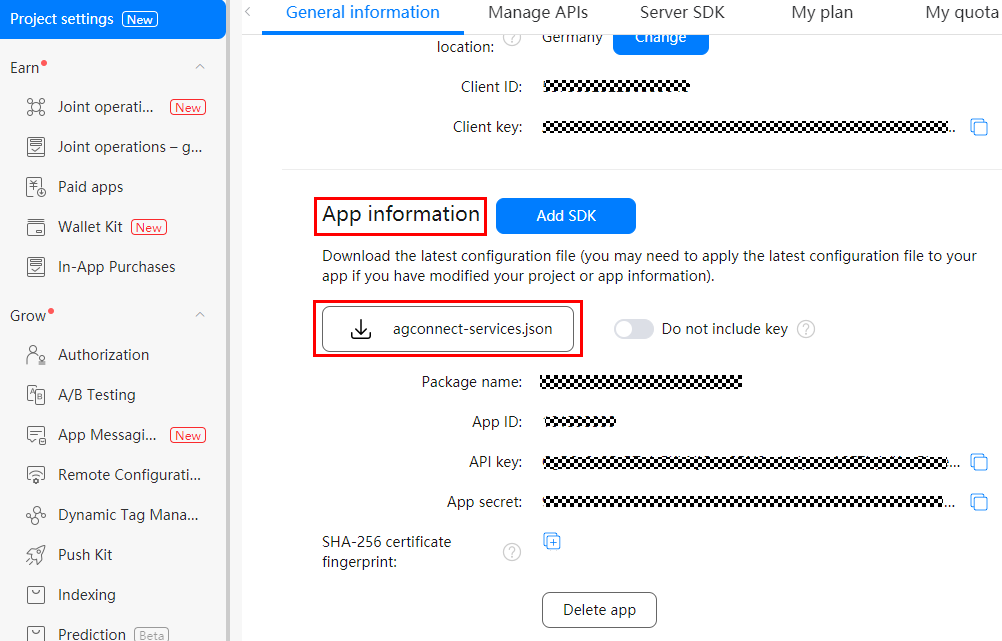The image size is (1002, 641).
Task: Click the Delete app button
Action: point(599,610)
